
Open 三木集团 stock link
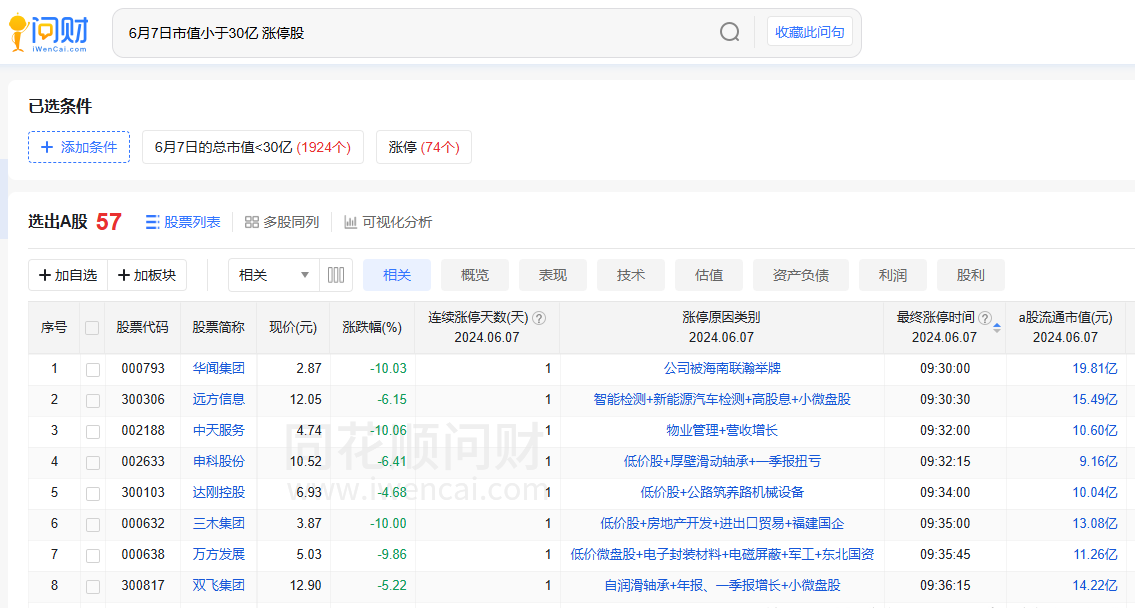tap(219, 524)
